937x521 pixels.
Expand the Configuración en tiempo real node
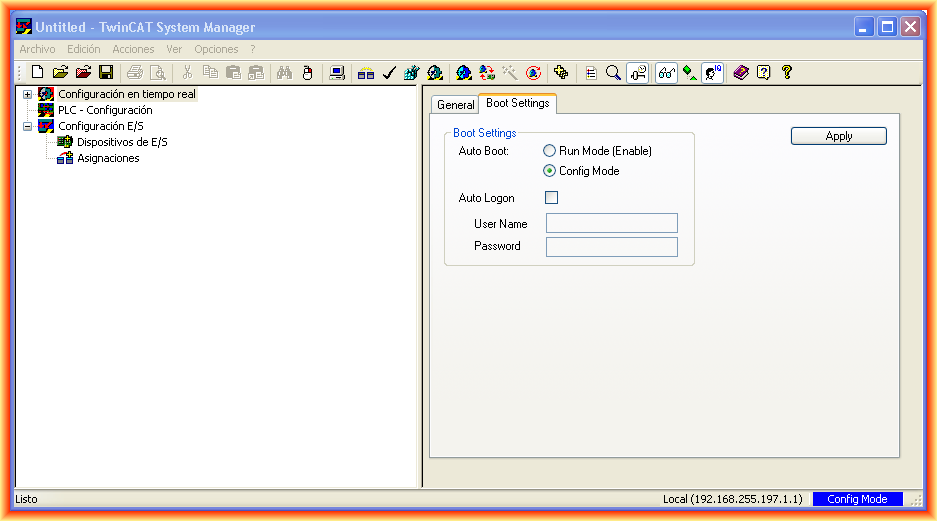pos(28,94)
